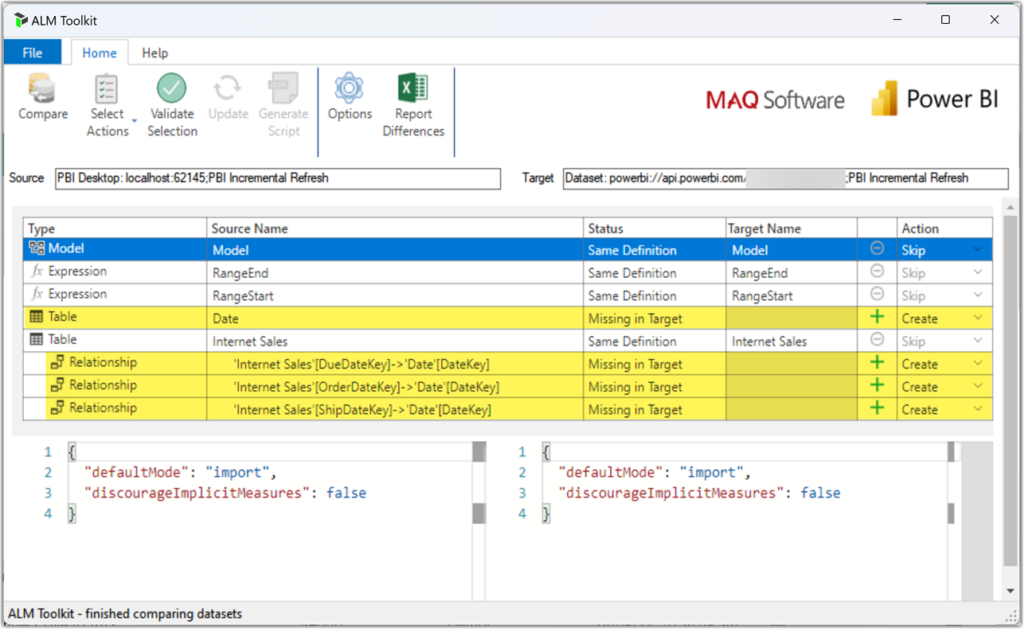Screen dimensions: 1024x629
Task: Click the ALM Toolkit title bar icon
Action: [20, 20]
